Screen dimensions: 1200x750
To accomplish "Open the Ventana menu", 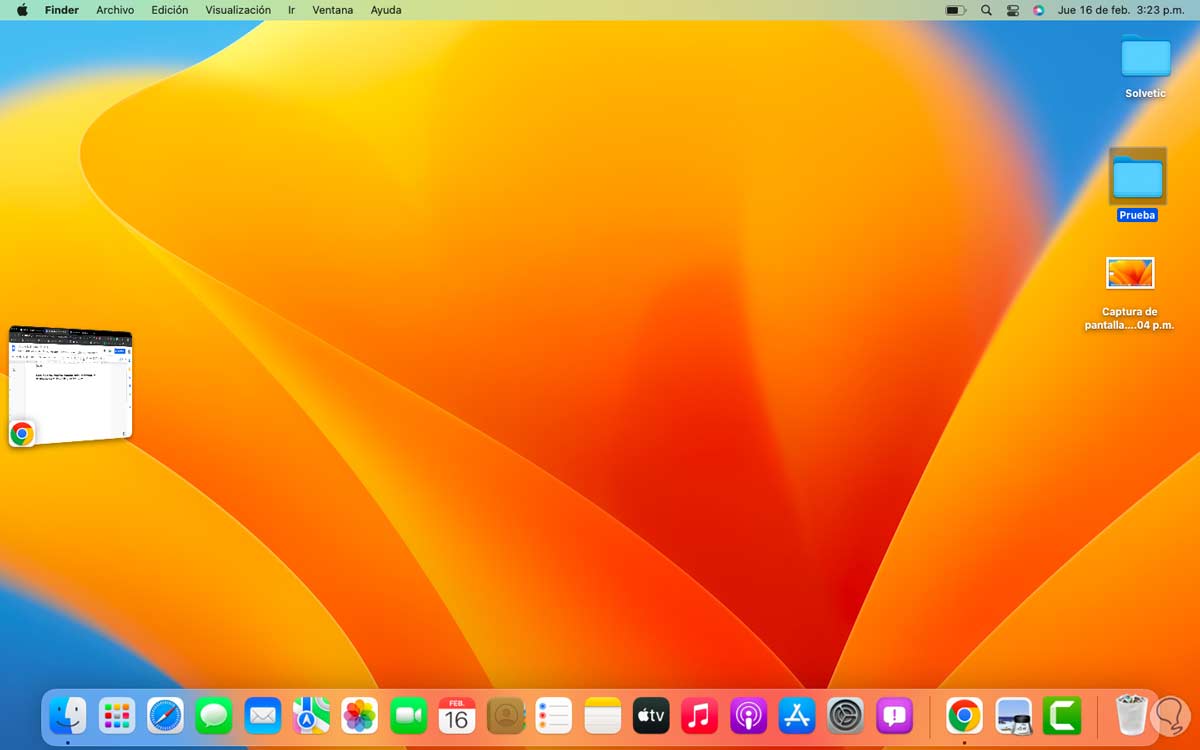I will 333,10.
